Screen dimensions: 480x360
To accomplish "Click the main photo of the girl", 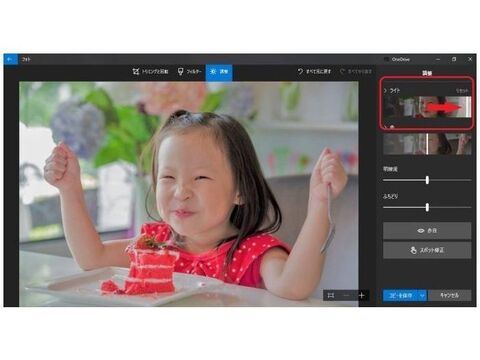I will [189, 194].
